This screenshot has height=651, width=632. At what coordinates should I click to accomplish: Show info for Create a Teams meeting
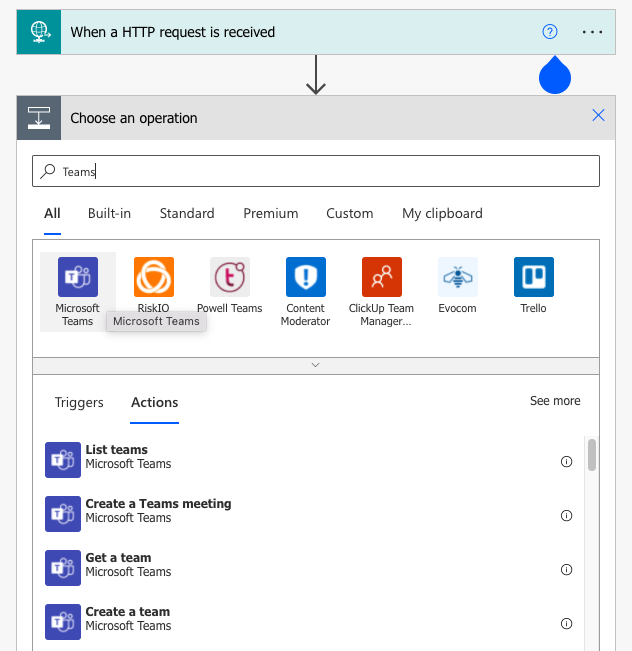(566, 516)
